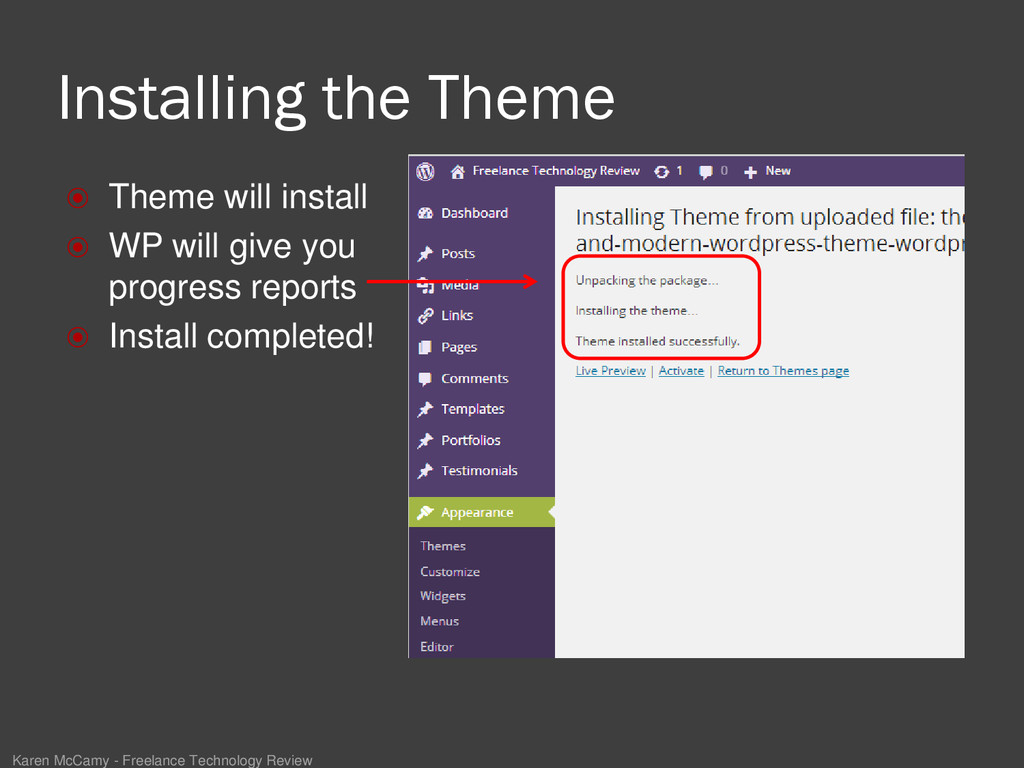This screenshot has width=1024, height=768.
Task: Click the Live Preview link
Action: [x=611, y=371]
